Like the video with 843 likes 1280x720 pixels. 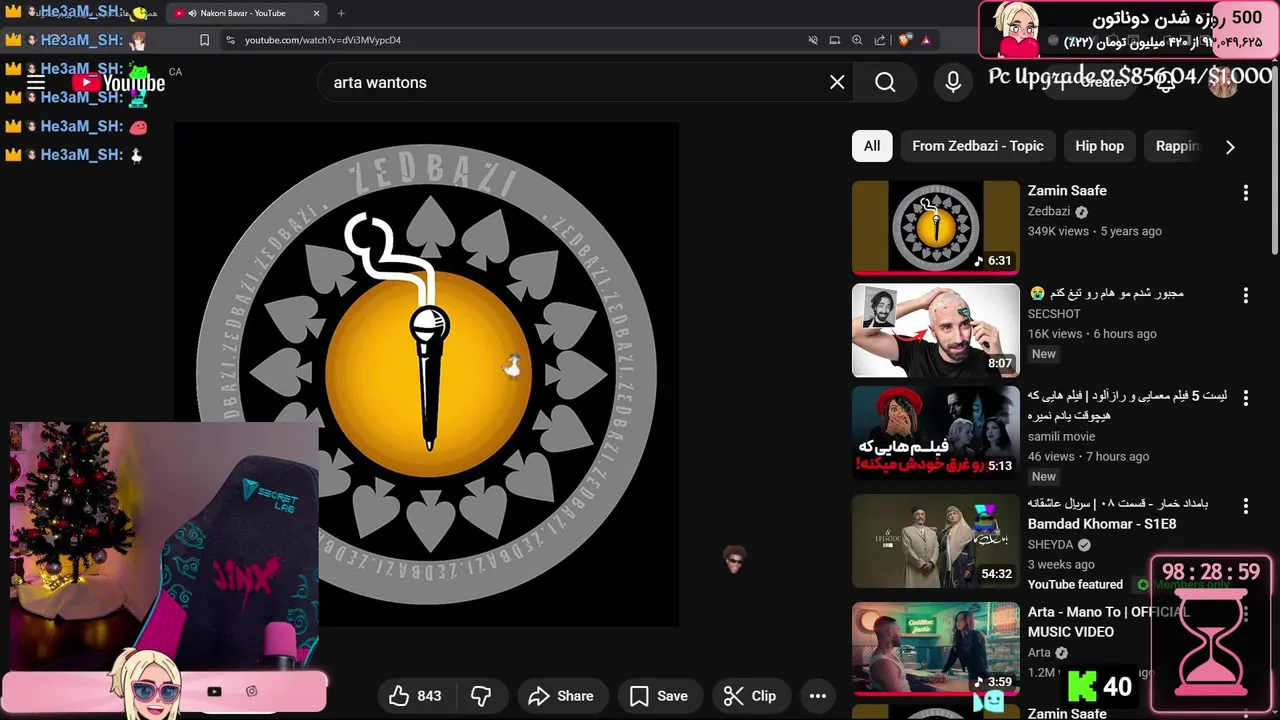[415, 696]
